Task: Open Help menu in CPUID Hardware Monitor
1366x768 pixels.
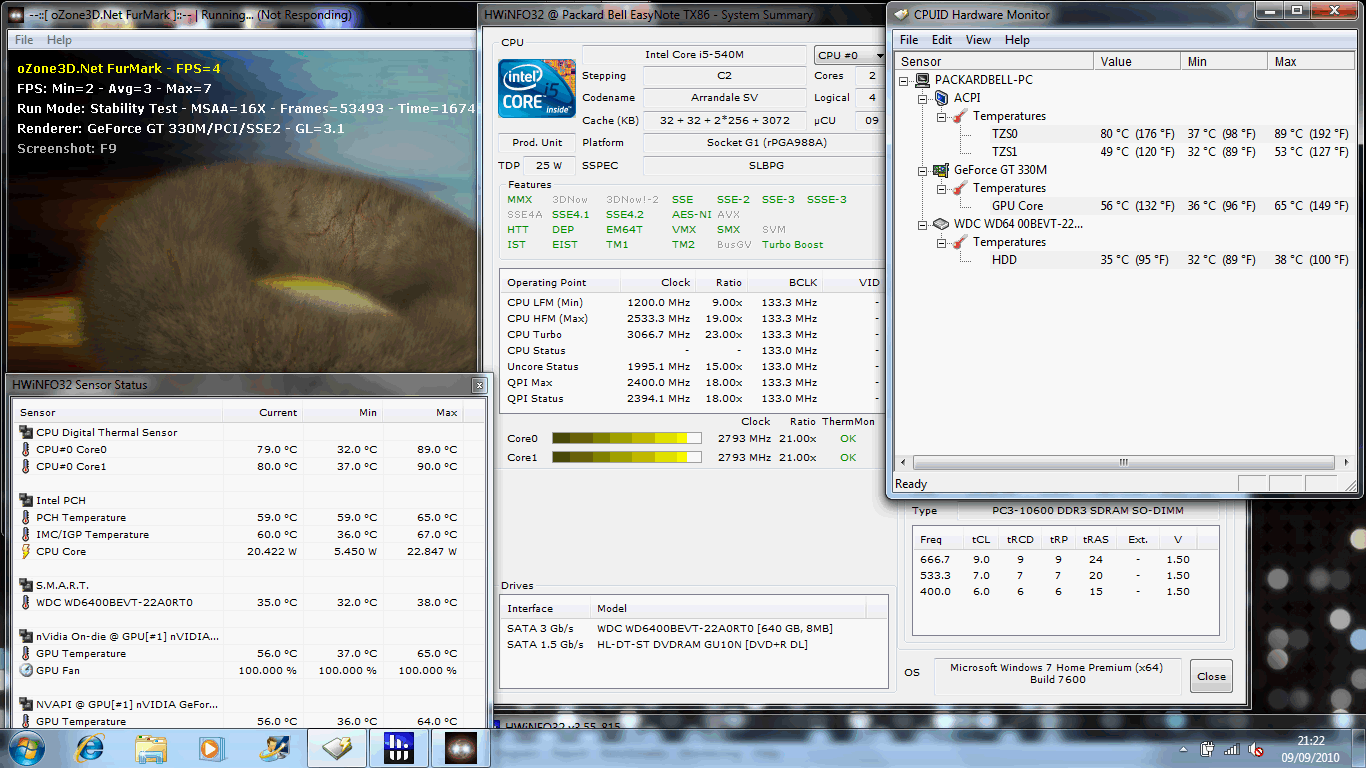Action: (x=1017, y=40)
